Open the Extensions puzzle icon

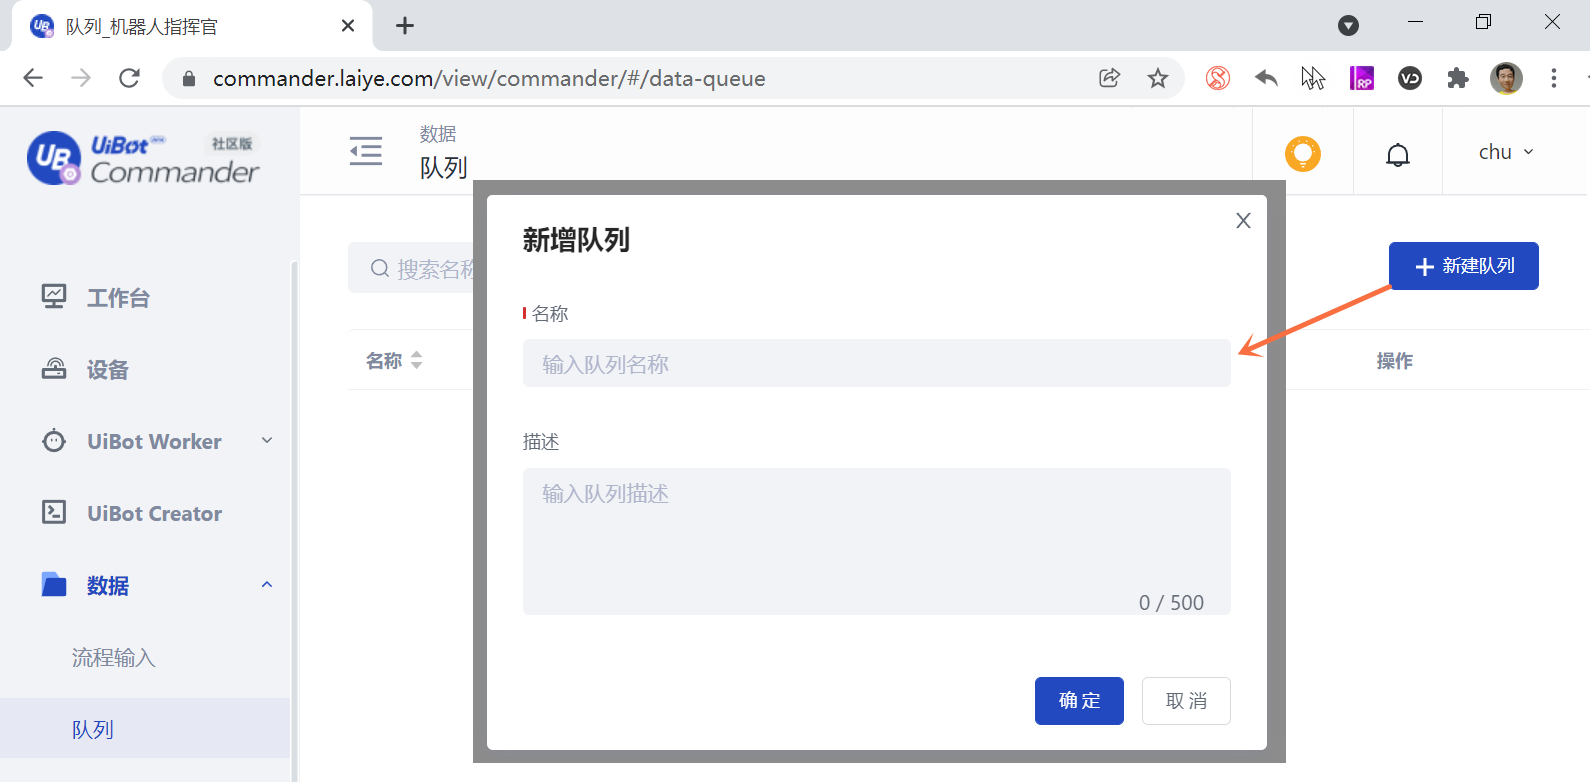1458,78
